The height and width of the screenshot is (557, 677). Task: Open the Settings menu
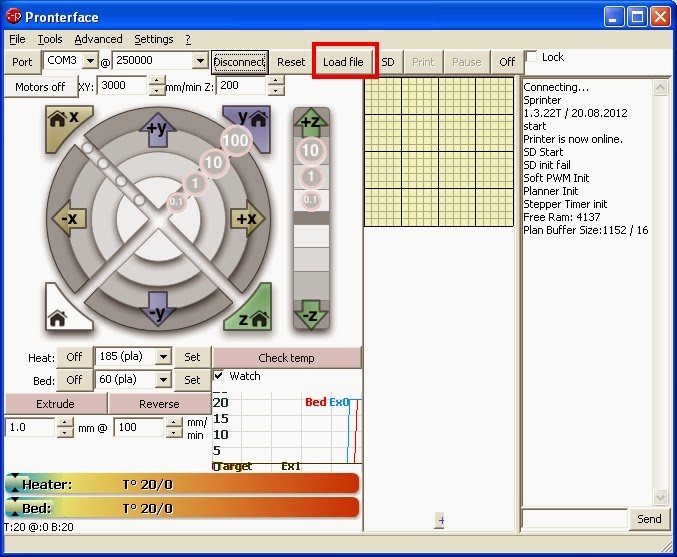tap(153, 39)
